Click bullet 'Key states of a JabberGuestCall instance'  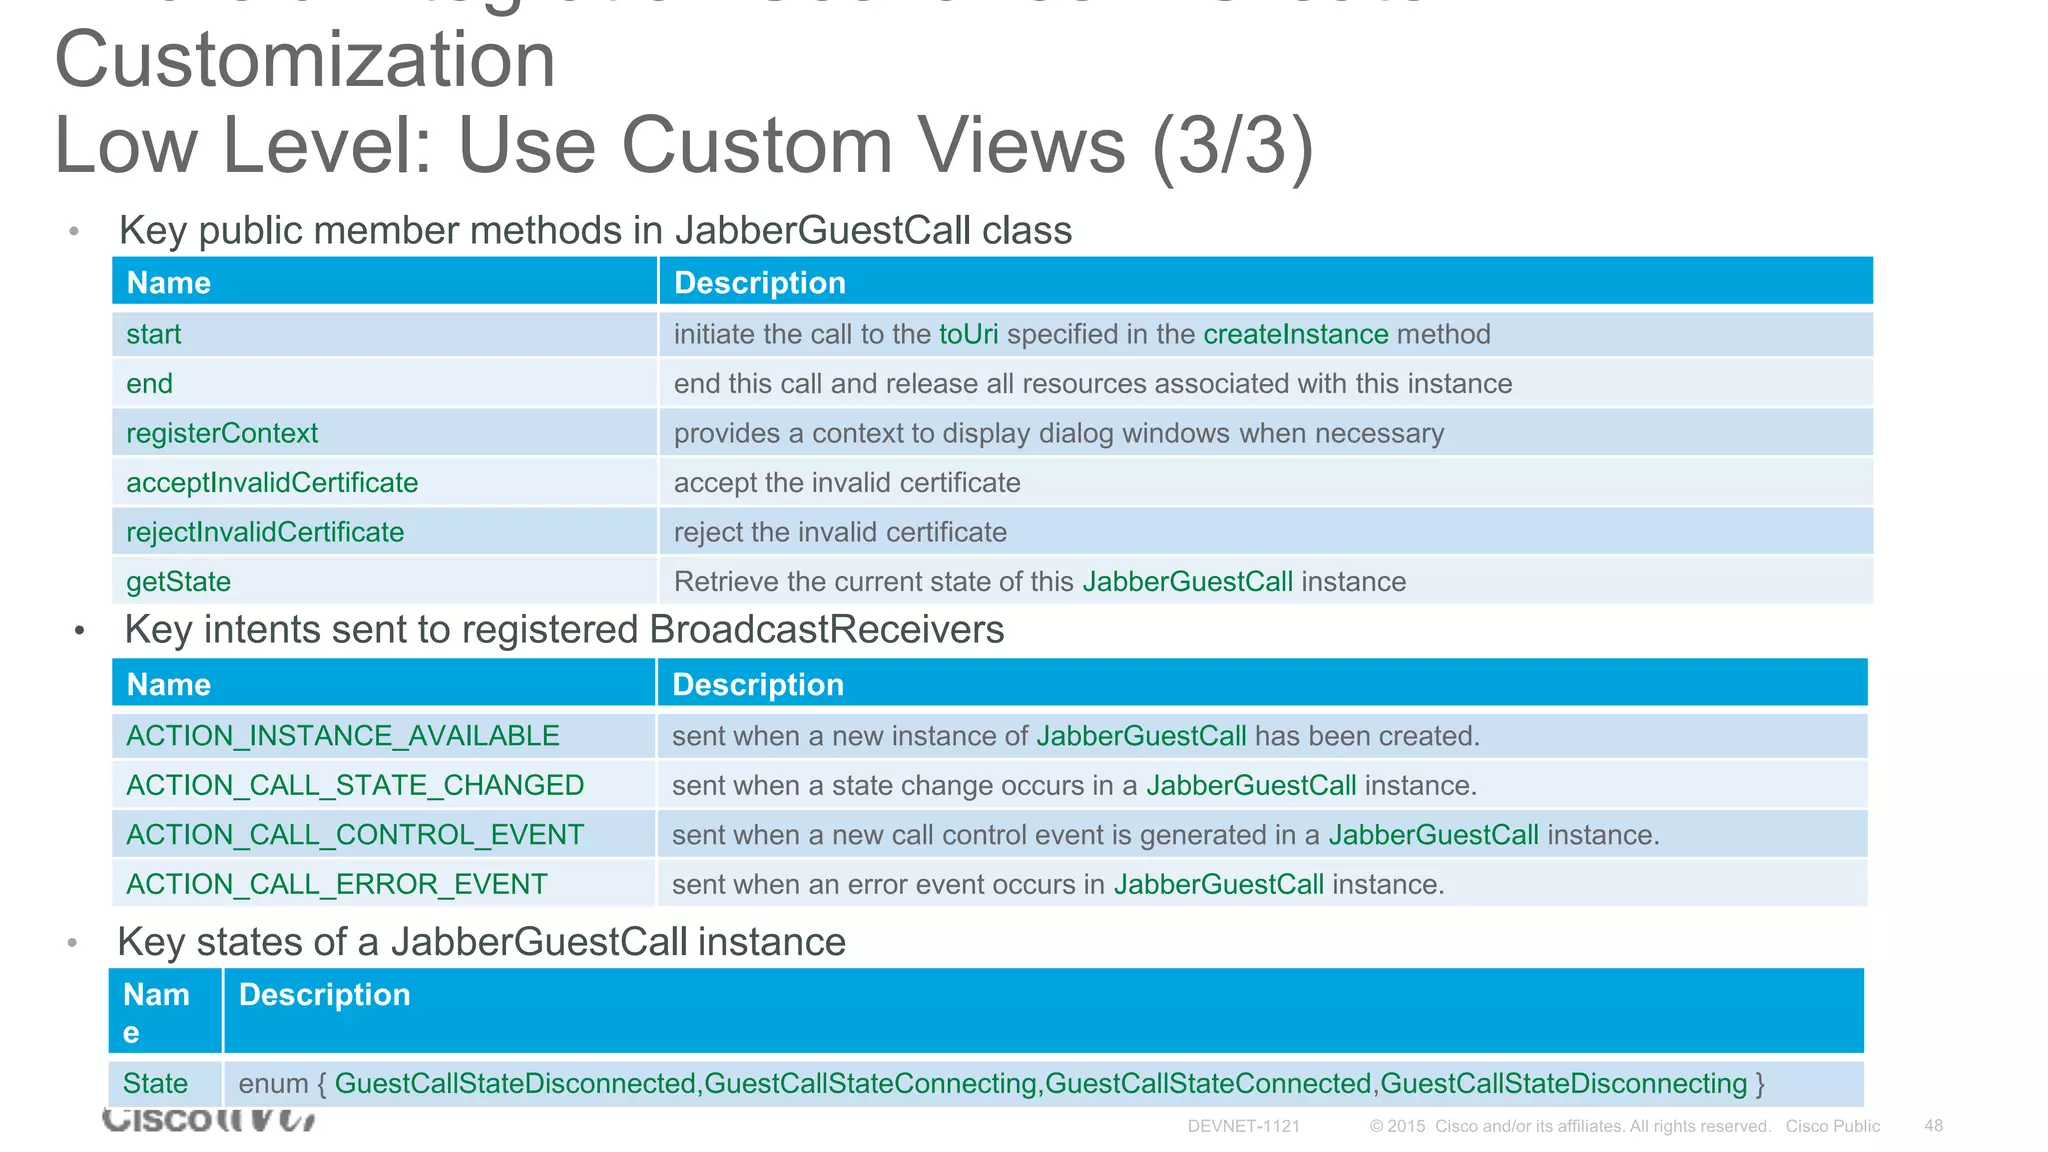coord(481,942)
